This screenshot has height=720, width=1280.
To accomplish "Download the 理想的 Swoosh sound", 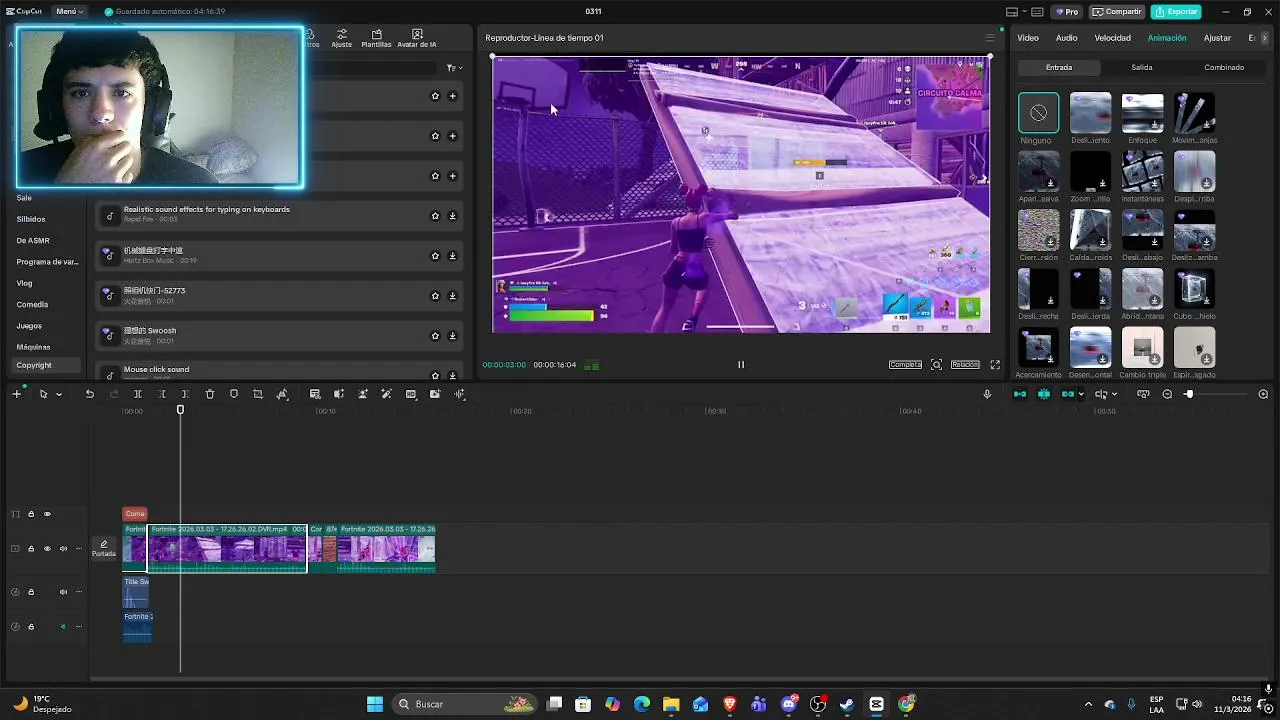I will (x=452, y=336).
